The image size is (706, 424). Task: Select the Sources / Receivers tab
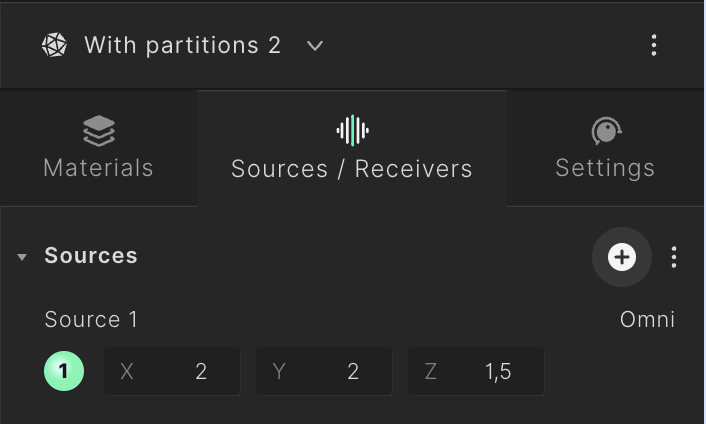pyautogui.click(x=352, y=149)
